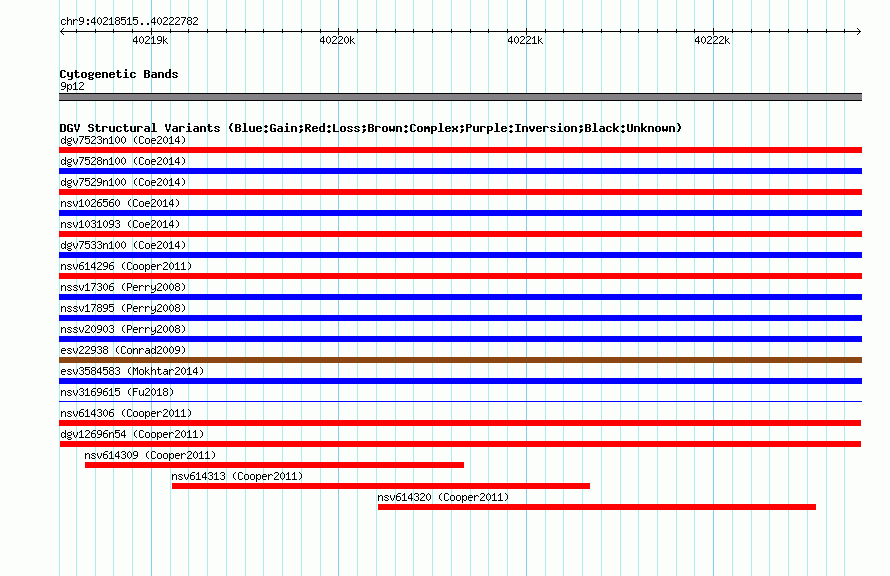Select the red bar under nsv614320
This screenshot has width=890, height=576.
(x=597, y=507)
